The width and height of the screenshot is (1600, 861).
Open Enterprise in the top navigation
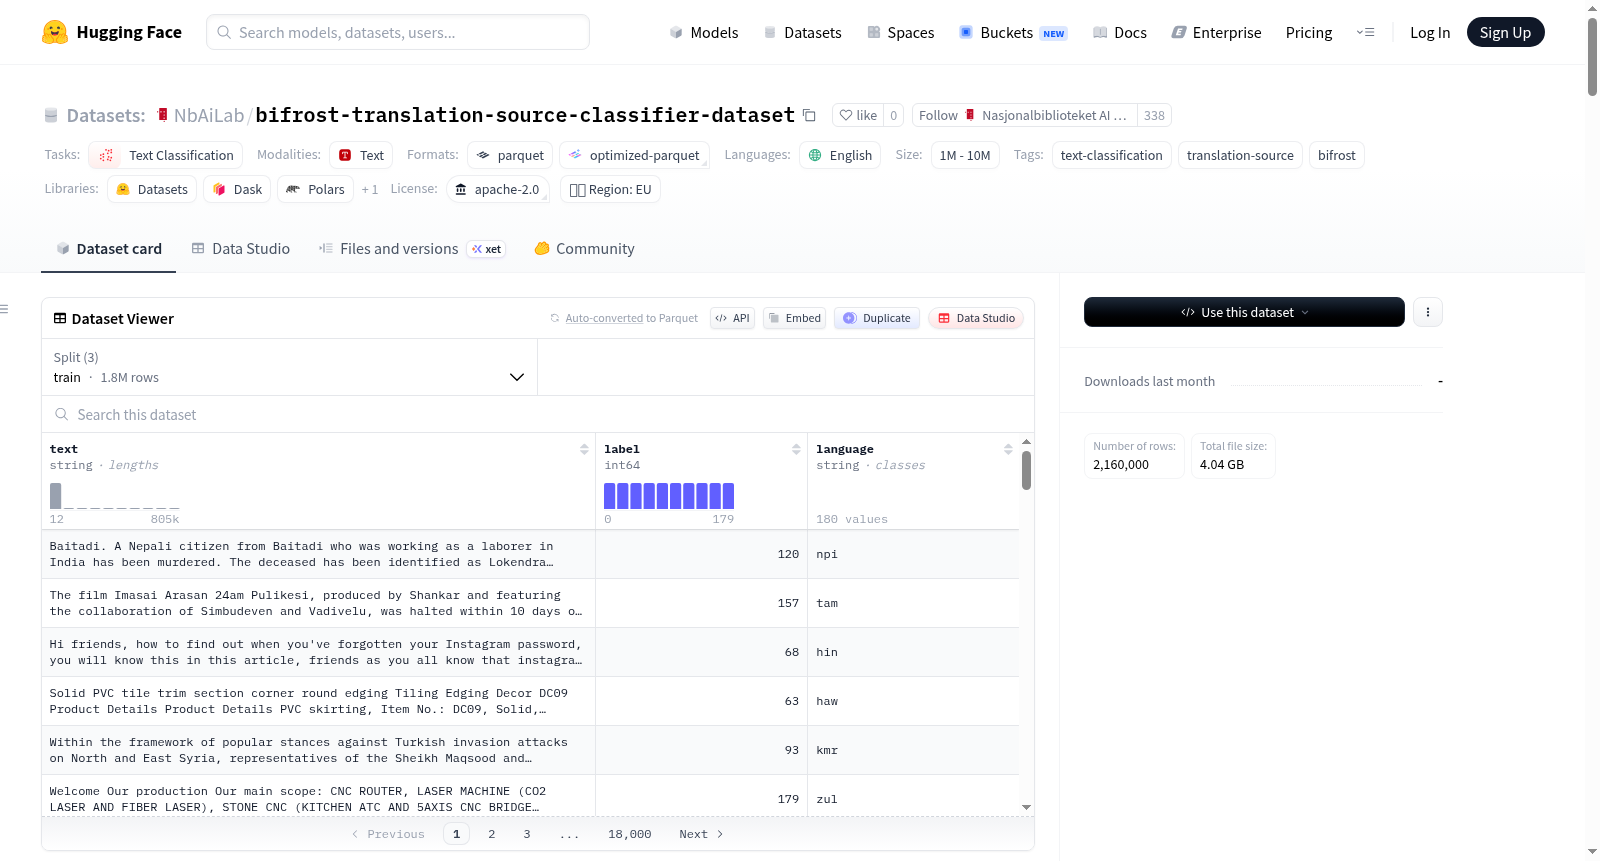click(x=1216, y=32)
